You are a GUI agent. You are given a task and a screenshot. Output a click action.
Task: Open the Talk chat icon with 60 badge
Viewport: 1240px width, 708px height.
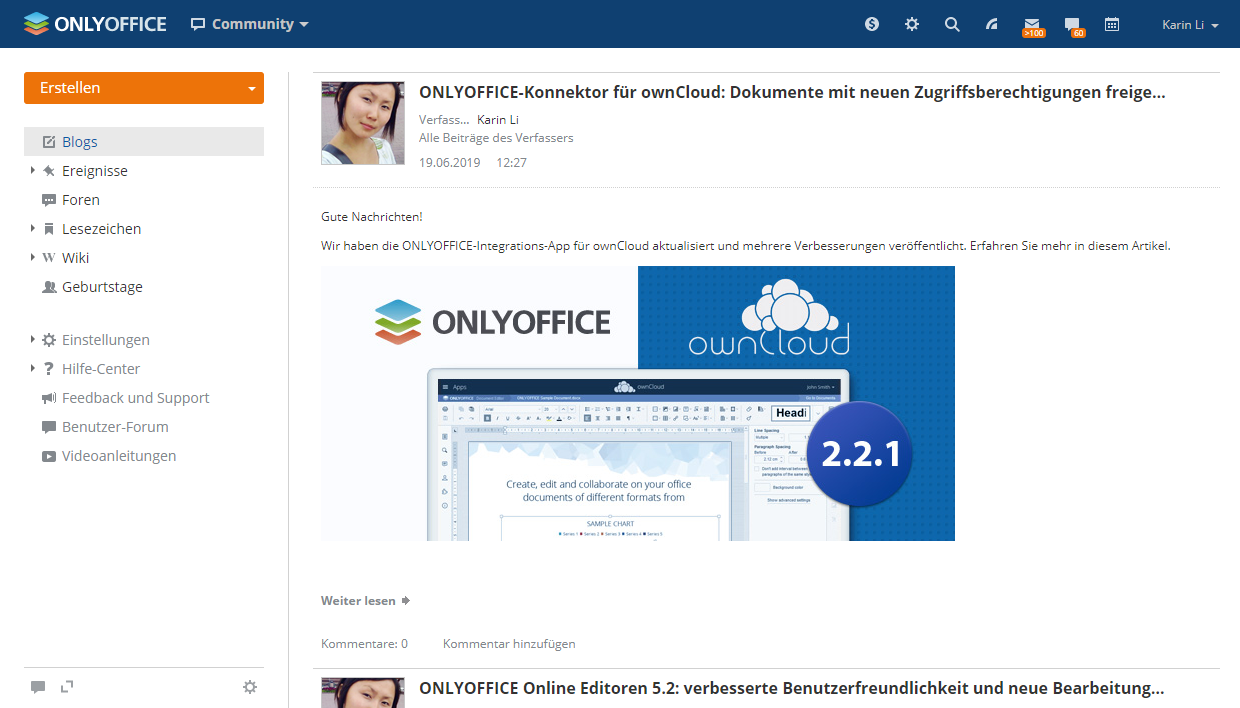coord(1072,25)
